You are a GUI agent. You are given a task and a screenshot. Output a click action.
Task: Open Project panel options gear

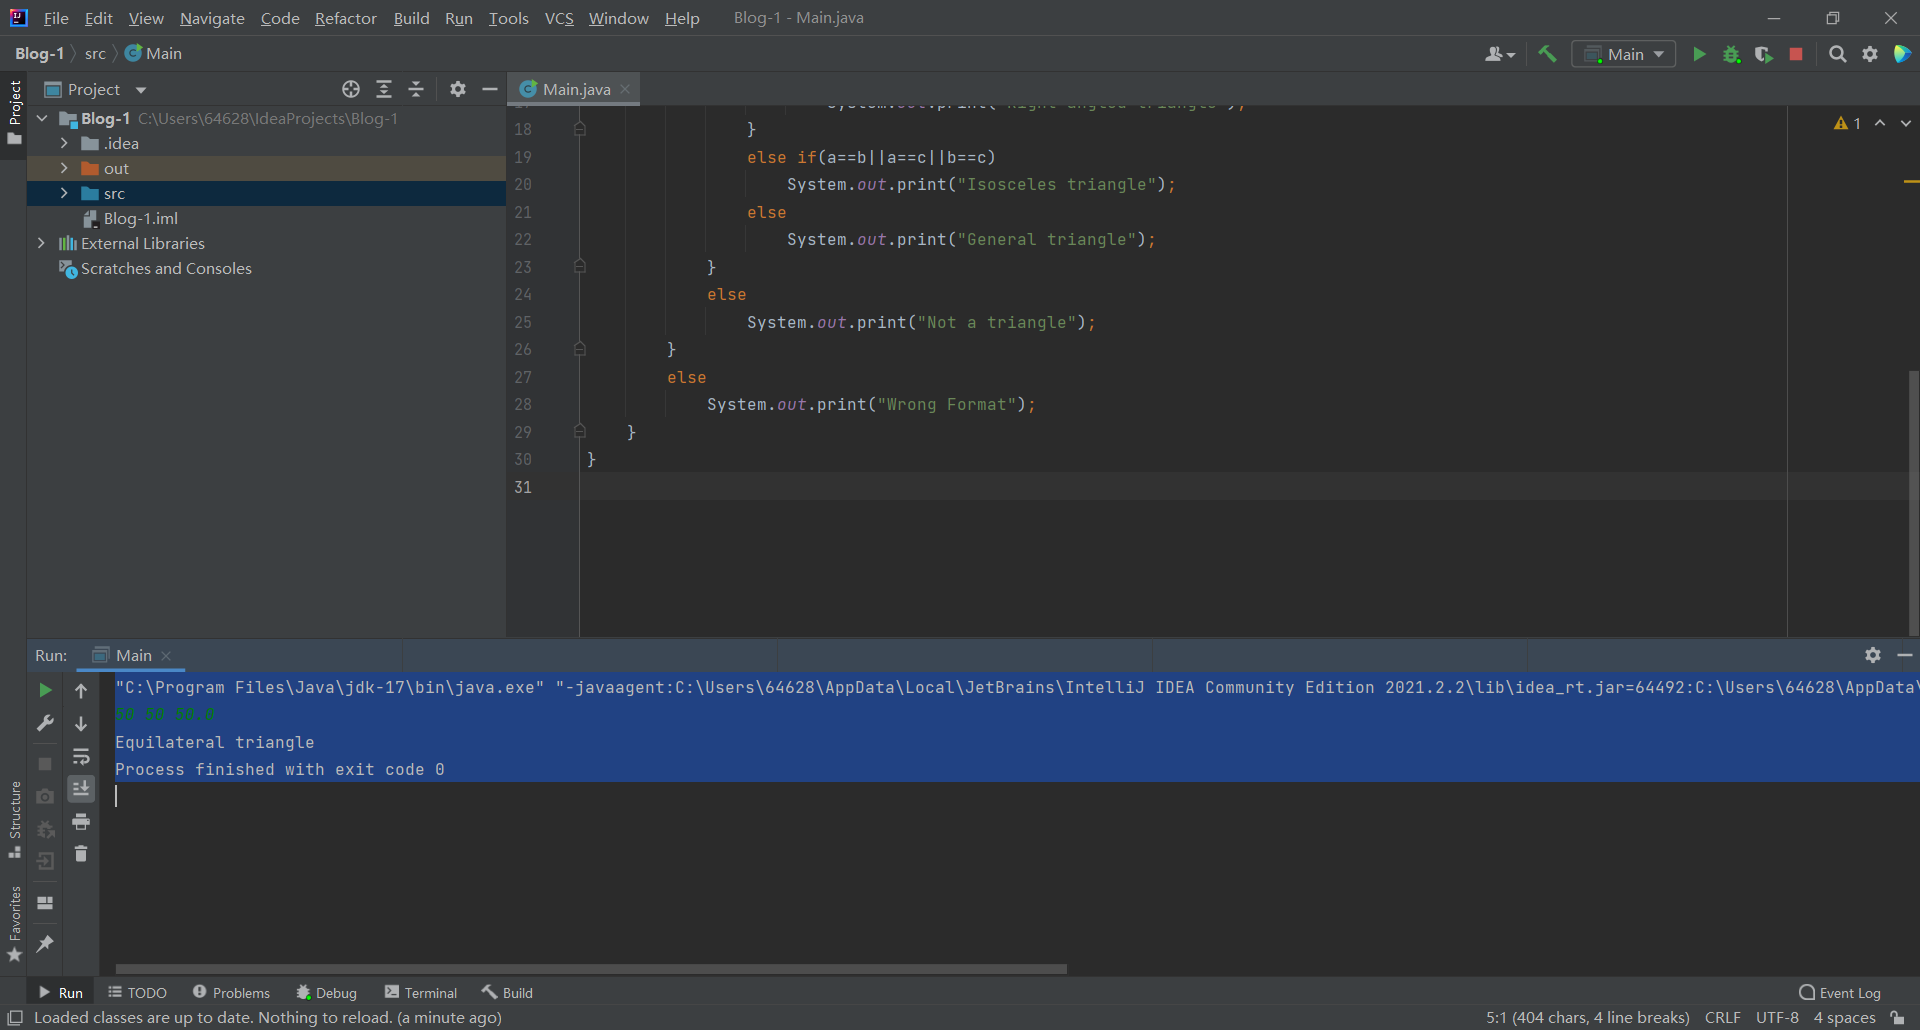coord(458,89)
